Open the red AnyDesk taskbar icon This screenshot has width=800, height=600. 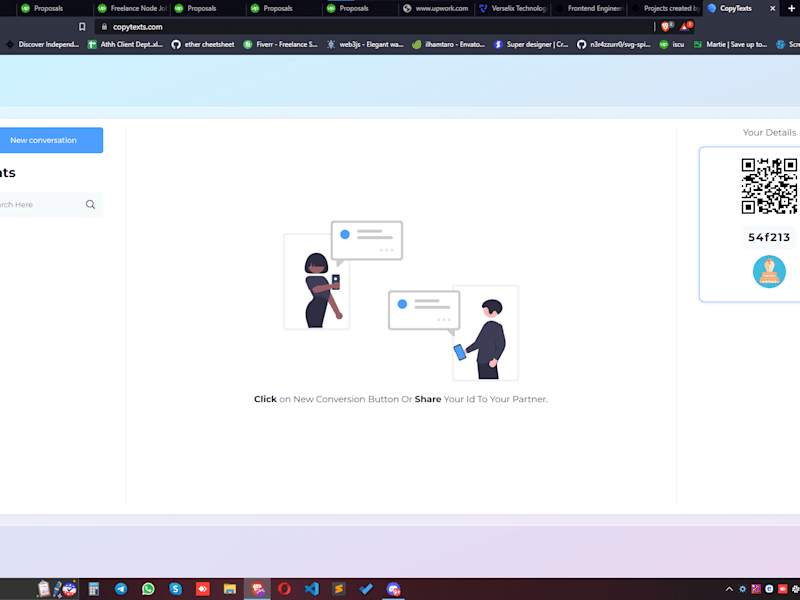tap(203, 589)
